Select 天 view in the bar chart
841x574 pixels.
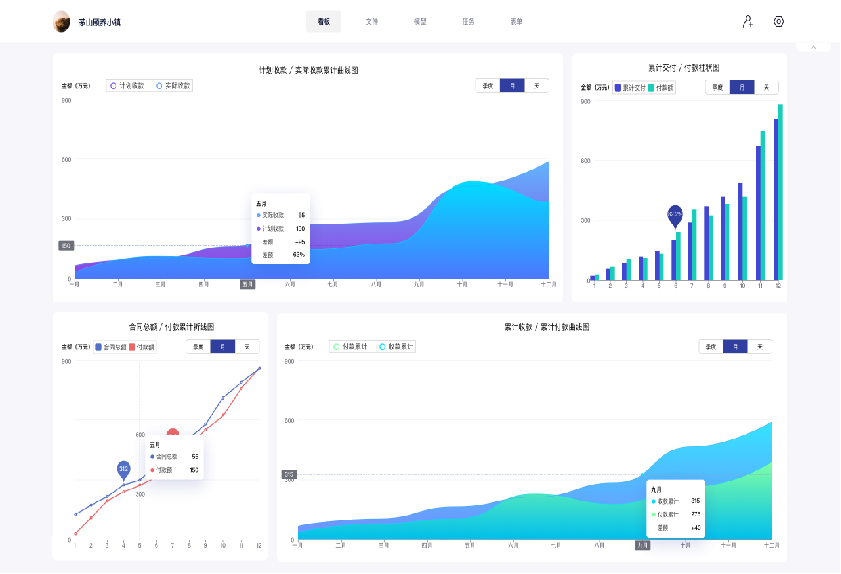coord(766,88)
